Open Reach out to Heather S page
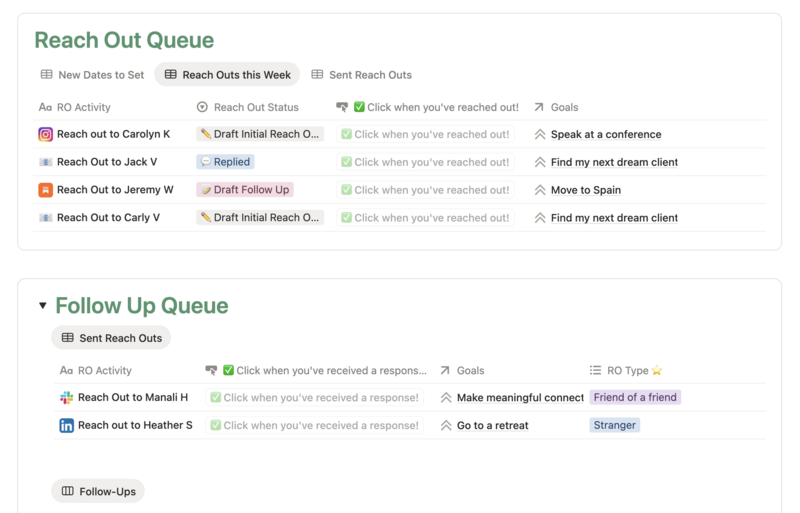 tap(135, 425)
